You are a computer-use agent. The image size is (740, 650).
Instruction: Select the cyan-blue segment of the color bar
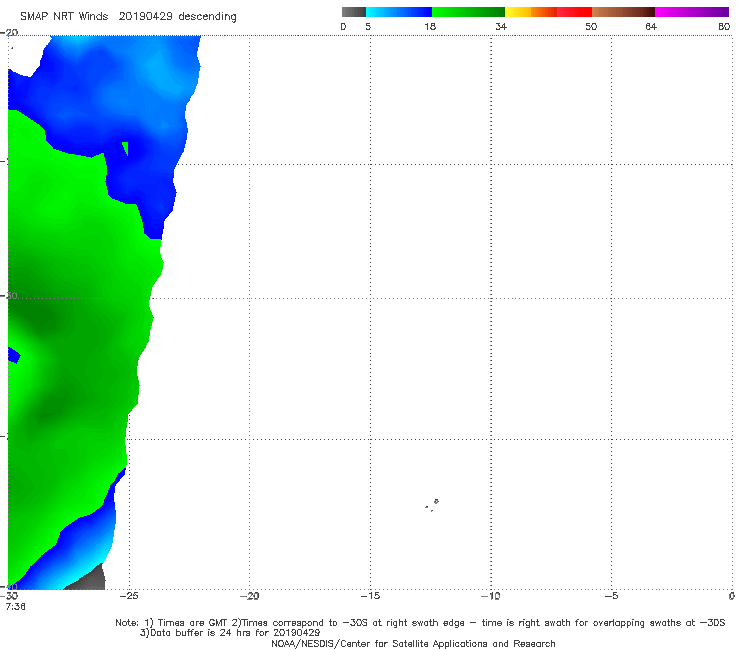(x=399, y=12)
